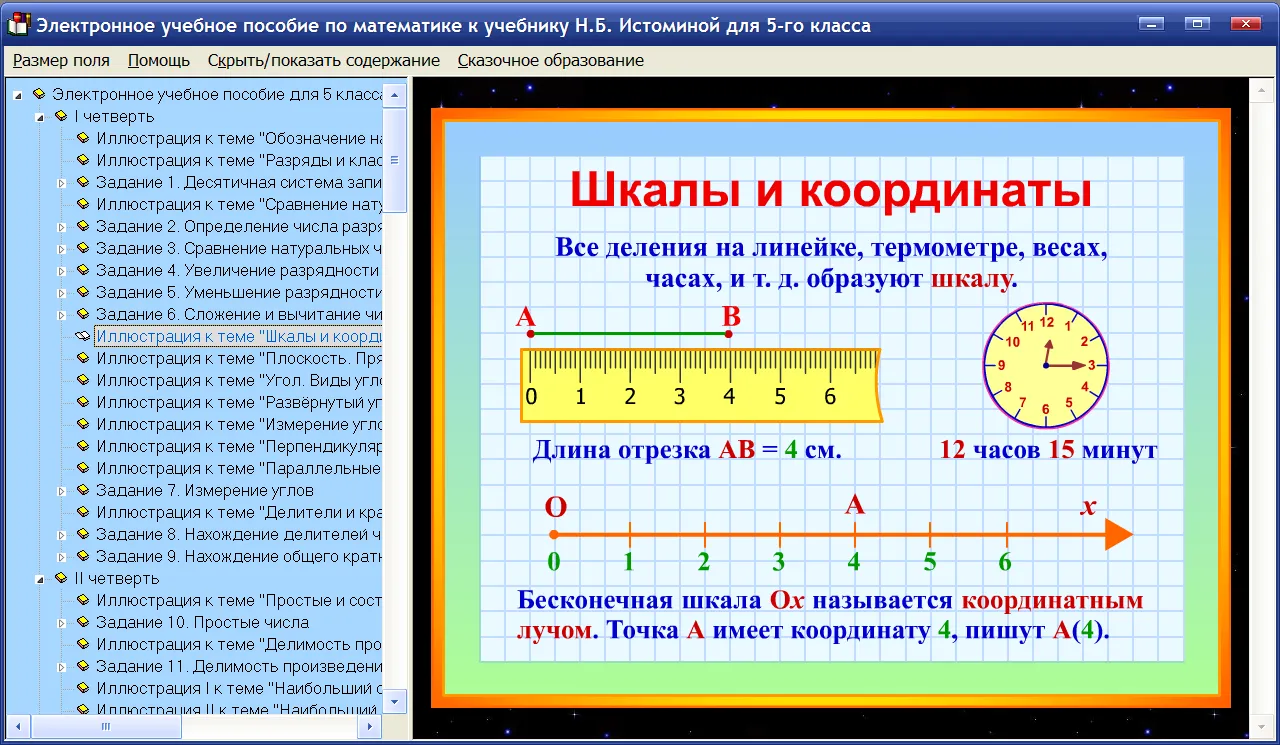The height and width of the screenshot is (745, 1280).
Task: Click book icon of 'Развёрнутый уг' illustration row
Action: [x=83, y=402]
